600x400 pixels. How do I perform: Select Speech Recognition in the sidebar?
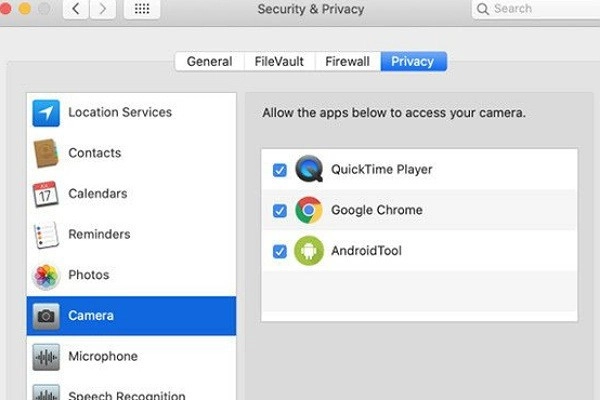click(x=126, y=394)
